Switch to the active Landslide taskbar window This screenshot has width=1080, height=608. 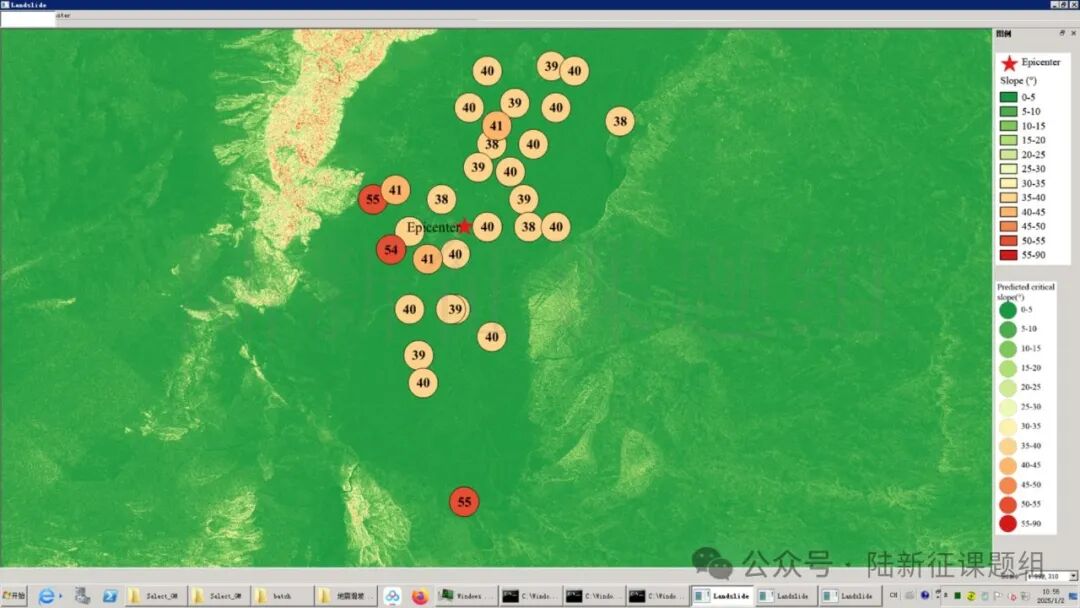[721, 596]
